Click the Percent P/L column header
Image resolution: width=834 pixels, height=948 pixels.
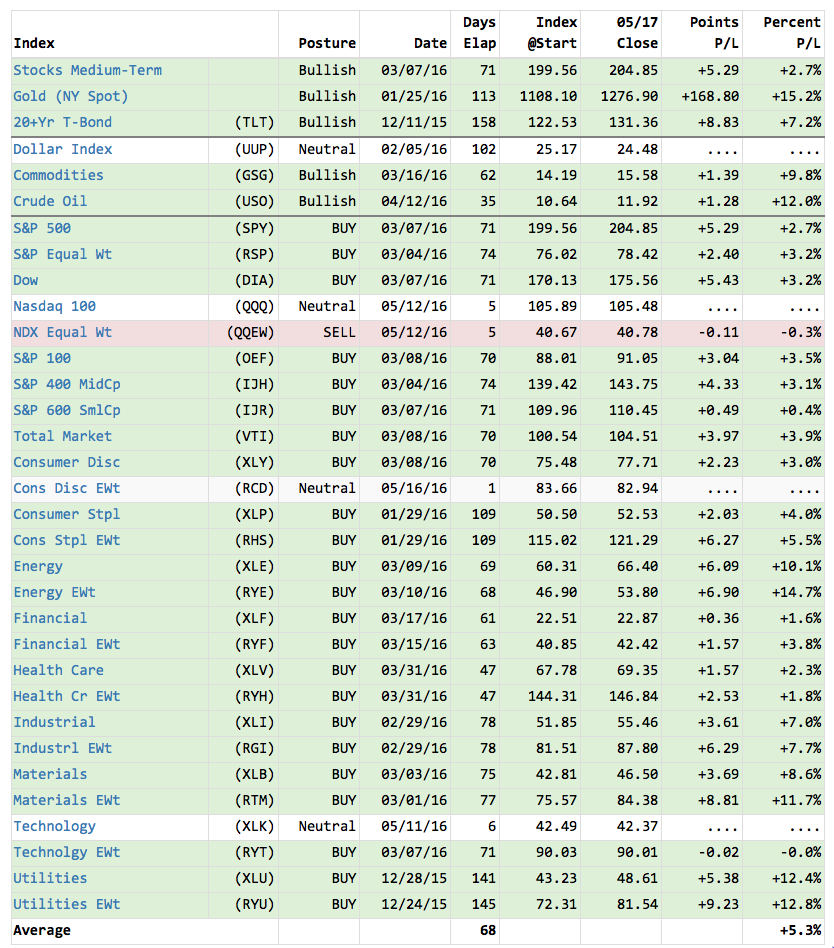click(792, 33)
